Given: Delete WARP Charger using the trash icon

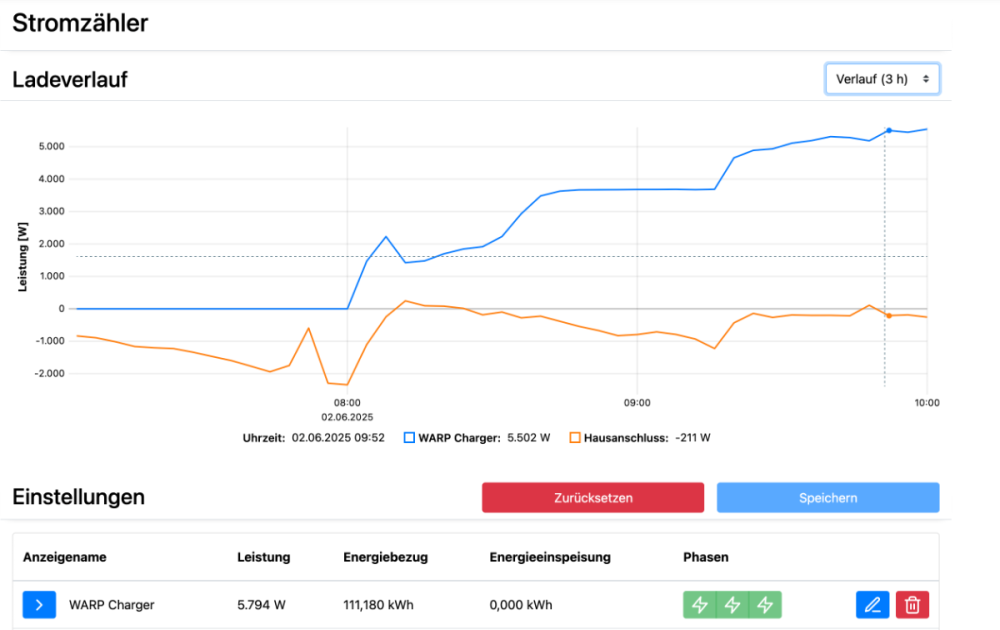Looking at the screenshot, I should [912, 605].
